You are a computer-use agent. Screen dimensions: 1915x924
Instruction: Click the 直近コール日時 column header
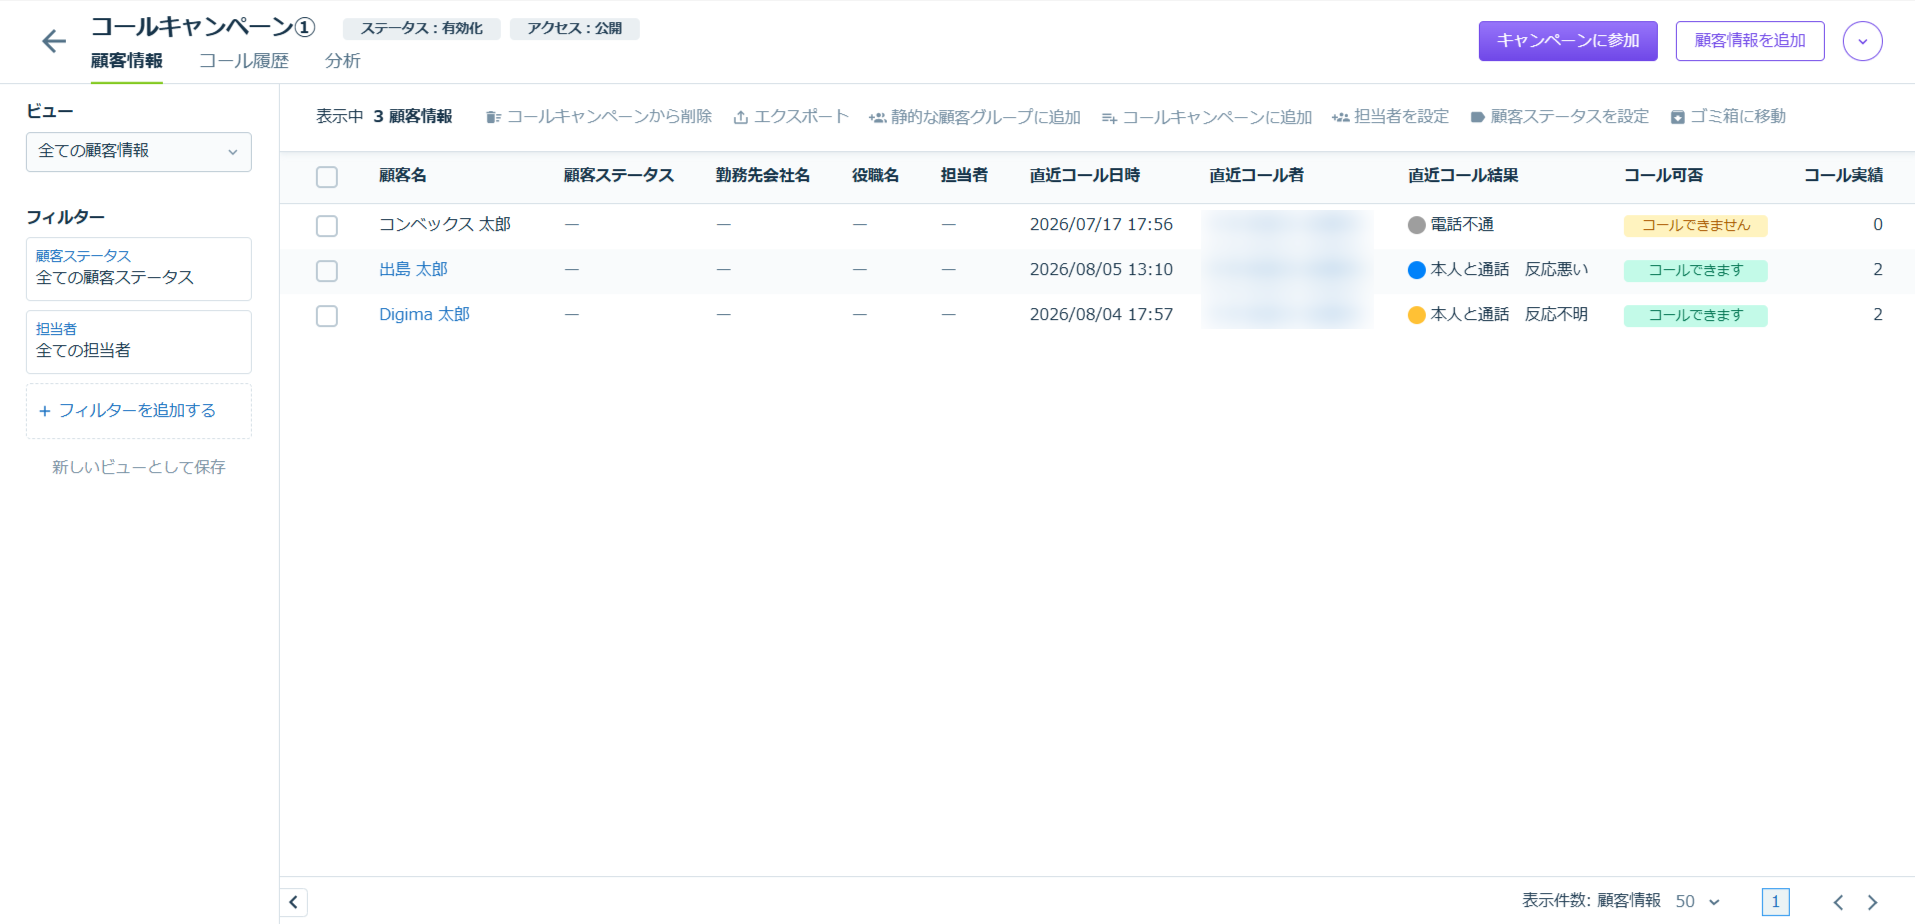[1085, 176]
